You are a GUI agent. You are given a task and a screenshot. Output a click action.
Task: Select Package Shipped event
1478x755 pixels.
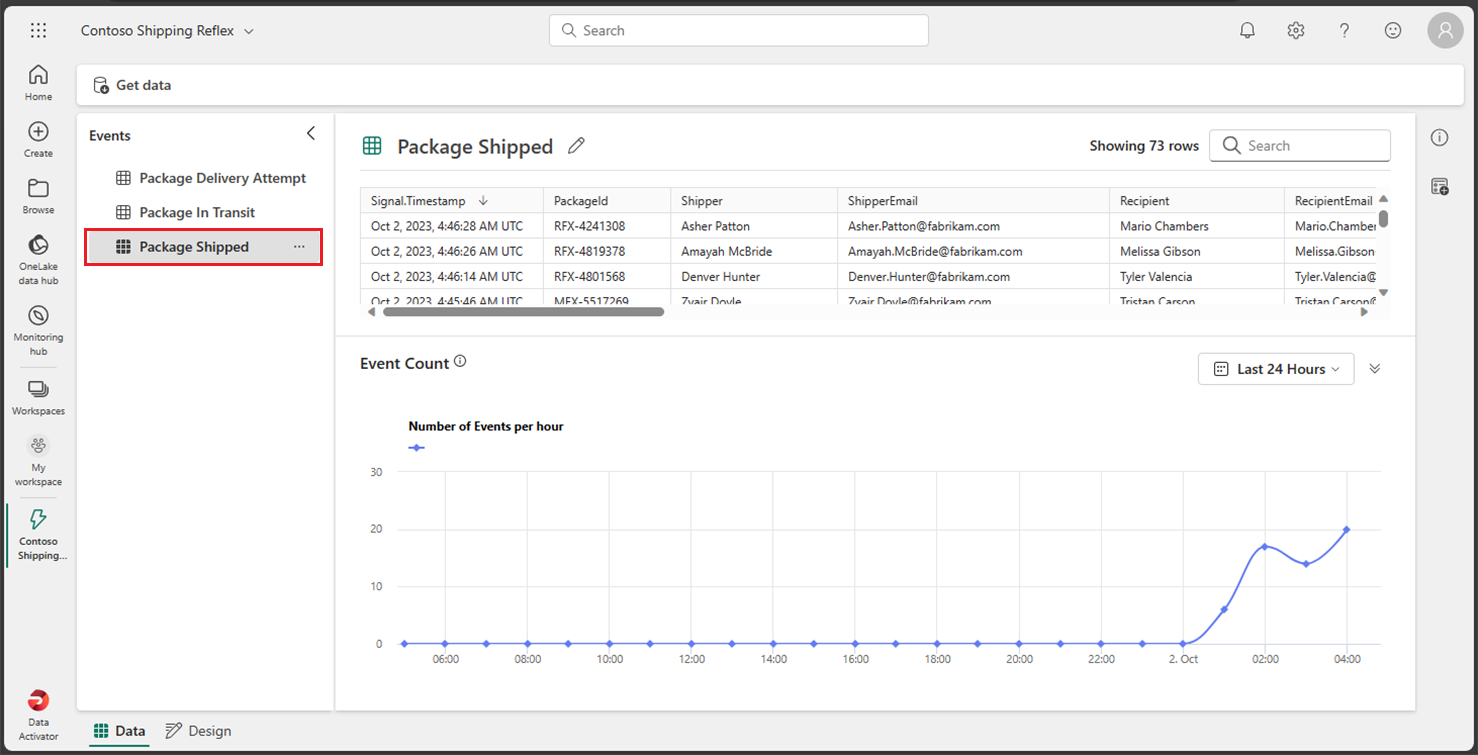(204, 247)
